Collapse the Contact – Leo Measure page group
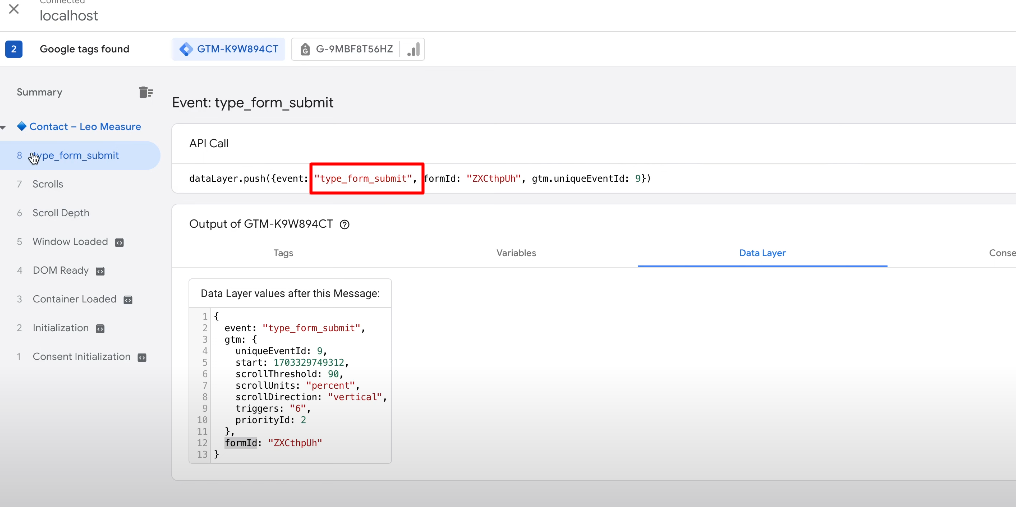This screenshot has width=1016, height=507. tap(3, 127)
